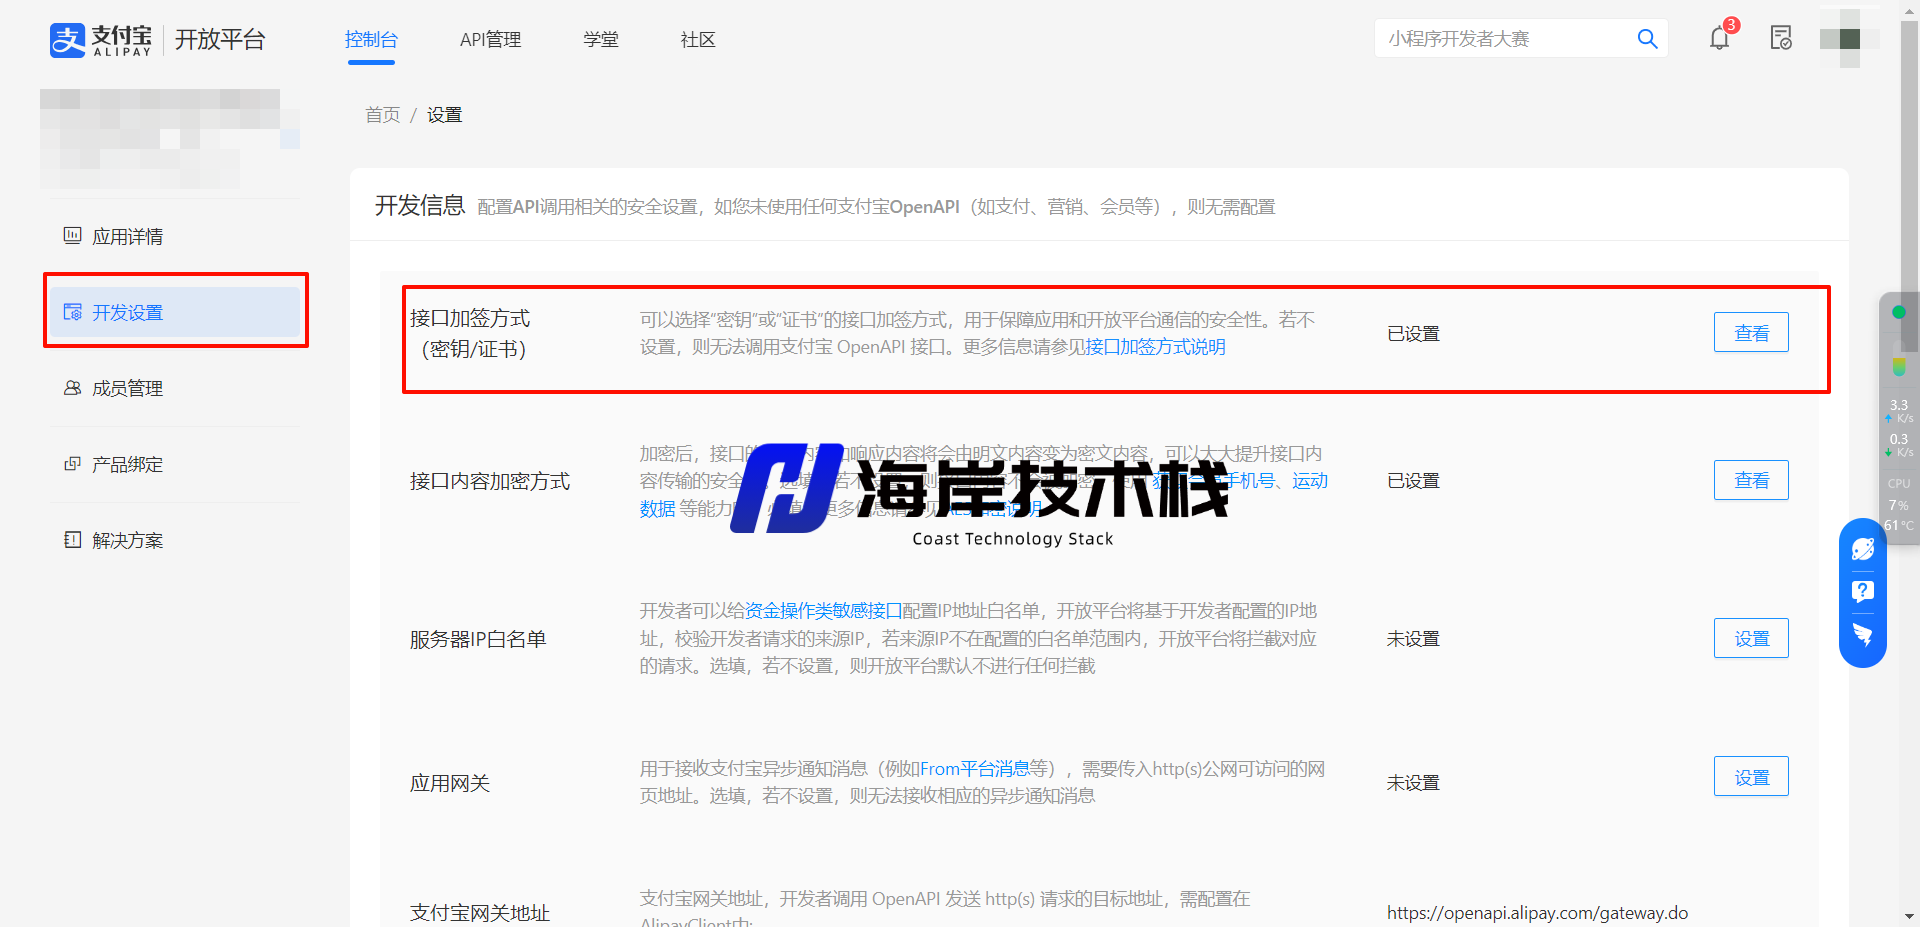Viewport: 1920px width, 927px height.
Task: Open API管理 menu
Action: pyautogui.click(x=490, y=40)
